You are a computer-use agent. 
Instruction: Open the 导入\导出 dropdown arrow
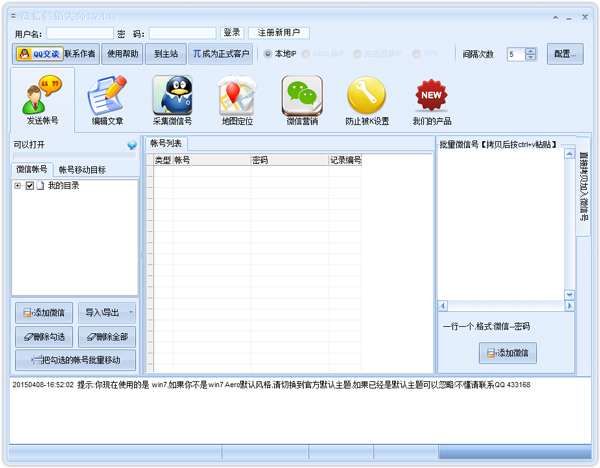coord(130,312)
